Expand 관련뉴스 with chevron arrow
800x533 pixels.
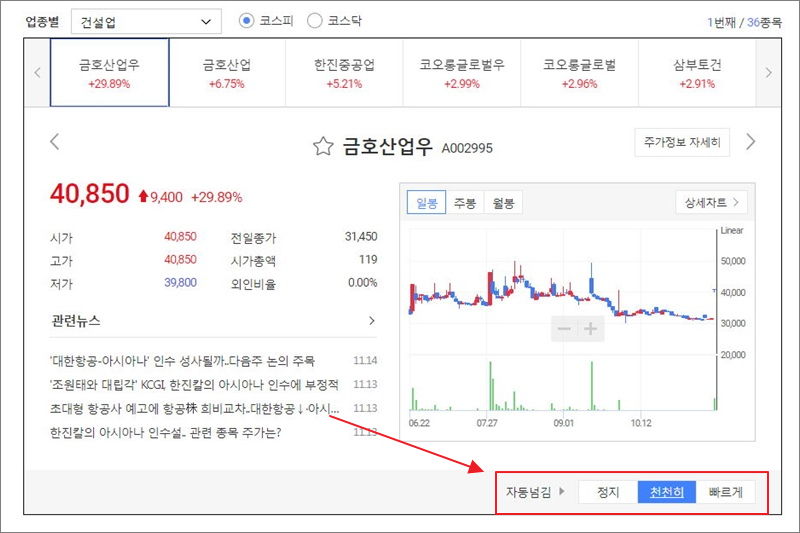point(371,320)
